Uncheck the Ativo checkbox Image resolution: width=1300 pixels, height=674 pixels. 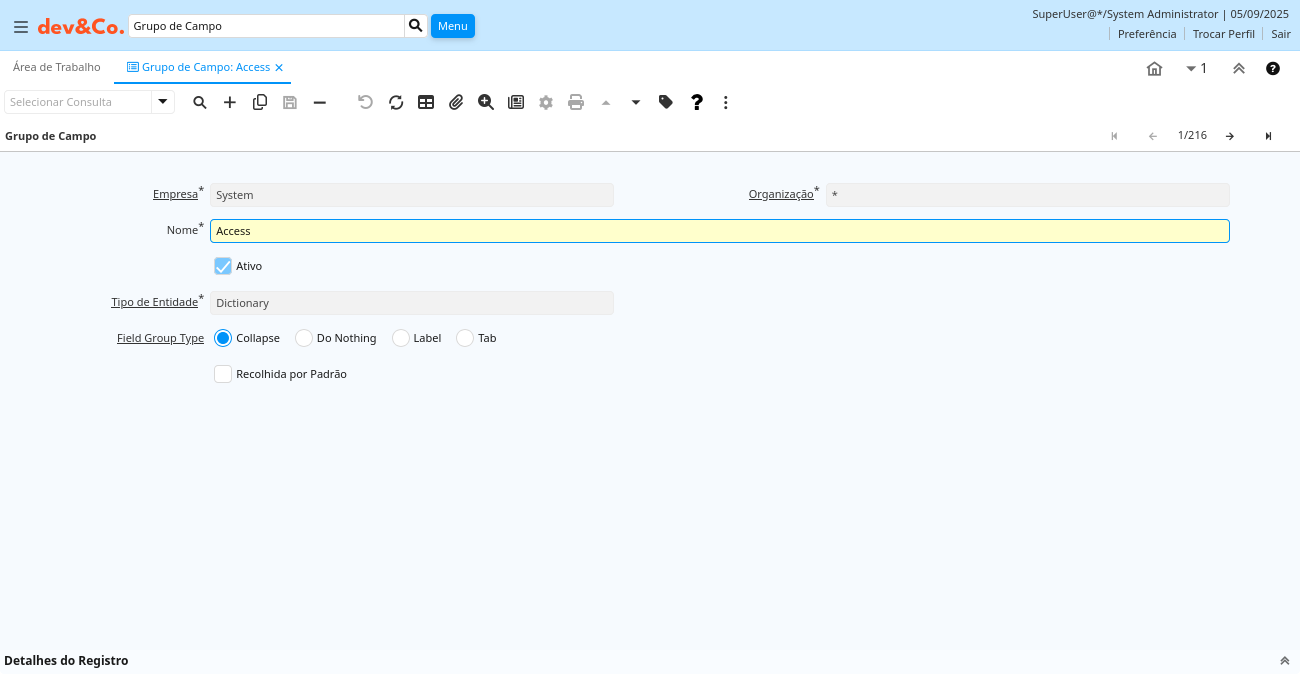223,266
